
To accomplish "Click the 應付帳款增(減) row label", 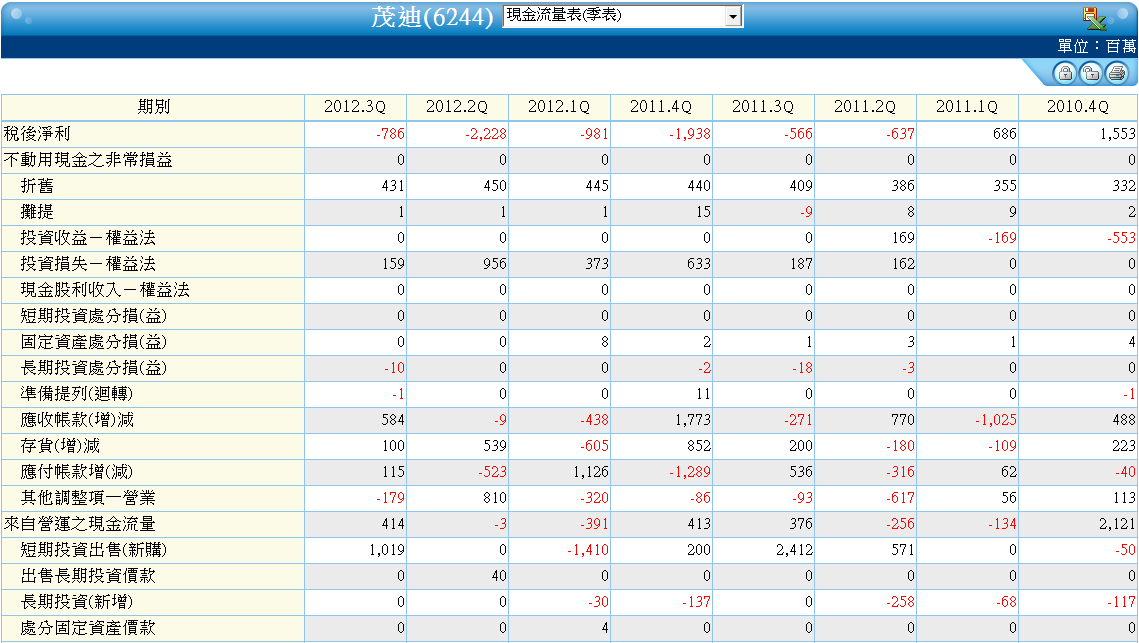I will click(77, 472).
